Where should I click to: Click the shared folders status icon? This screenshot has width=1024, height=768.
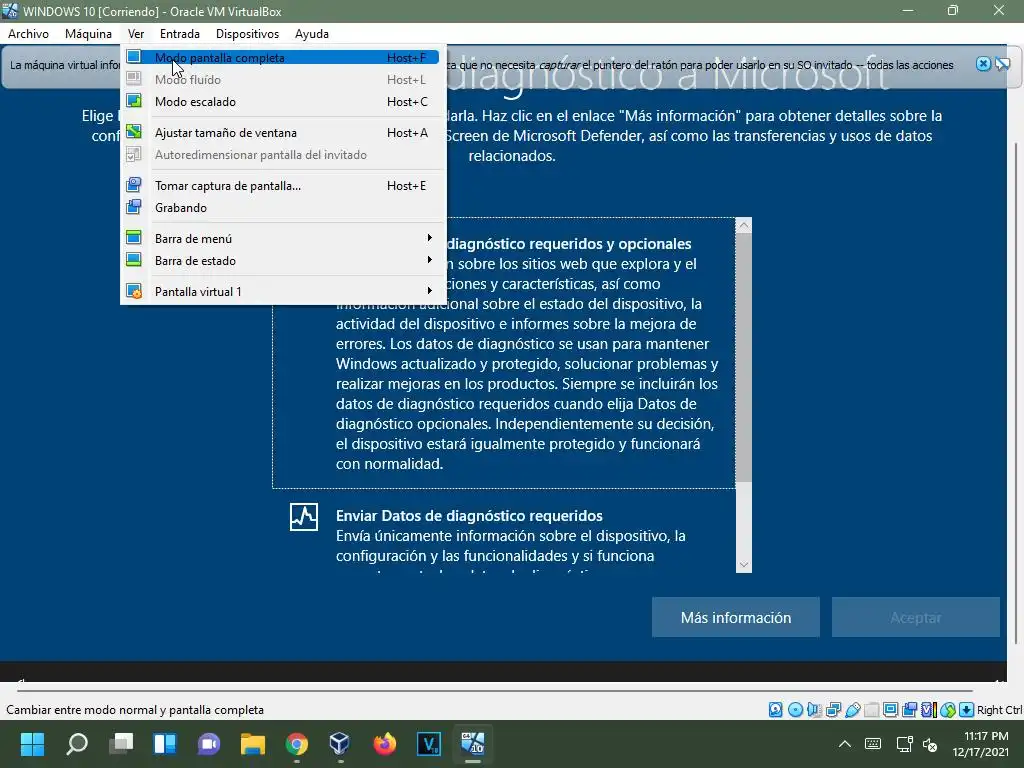(871, 710)
